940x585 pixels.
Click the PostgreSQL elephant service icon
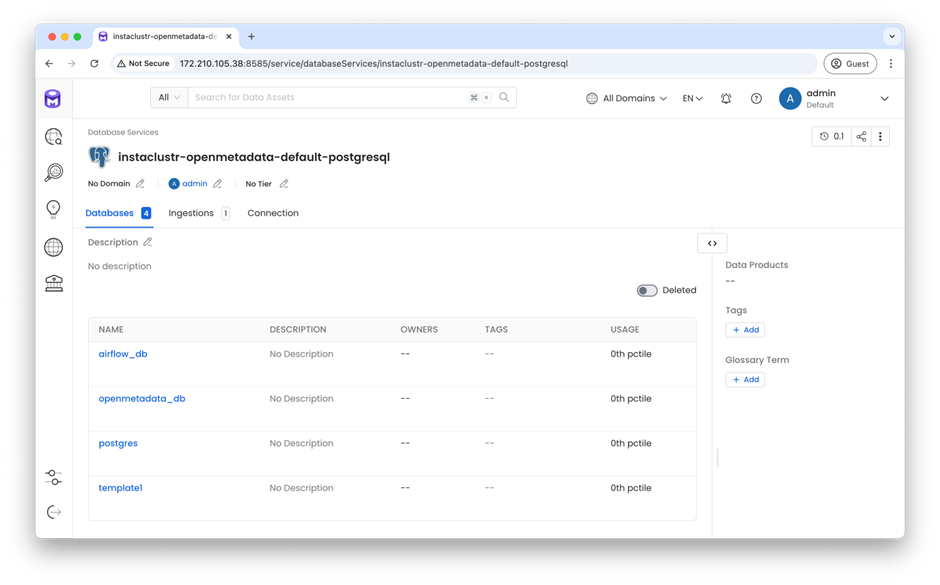99,157
